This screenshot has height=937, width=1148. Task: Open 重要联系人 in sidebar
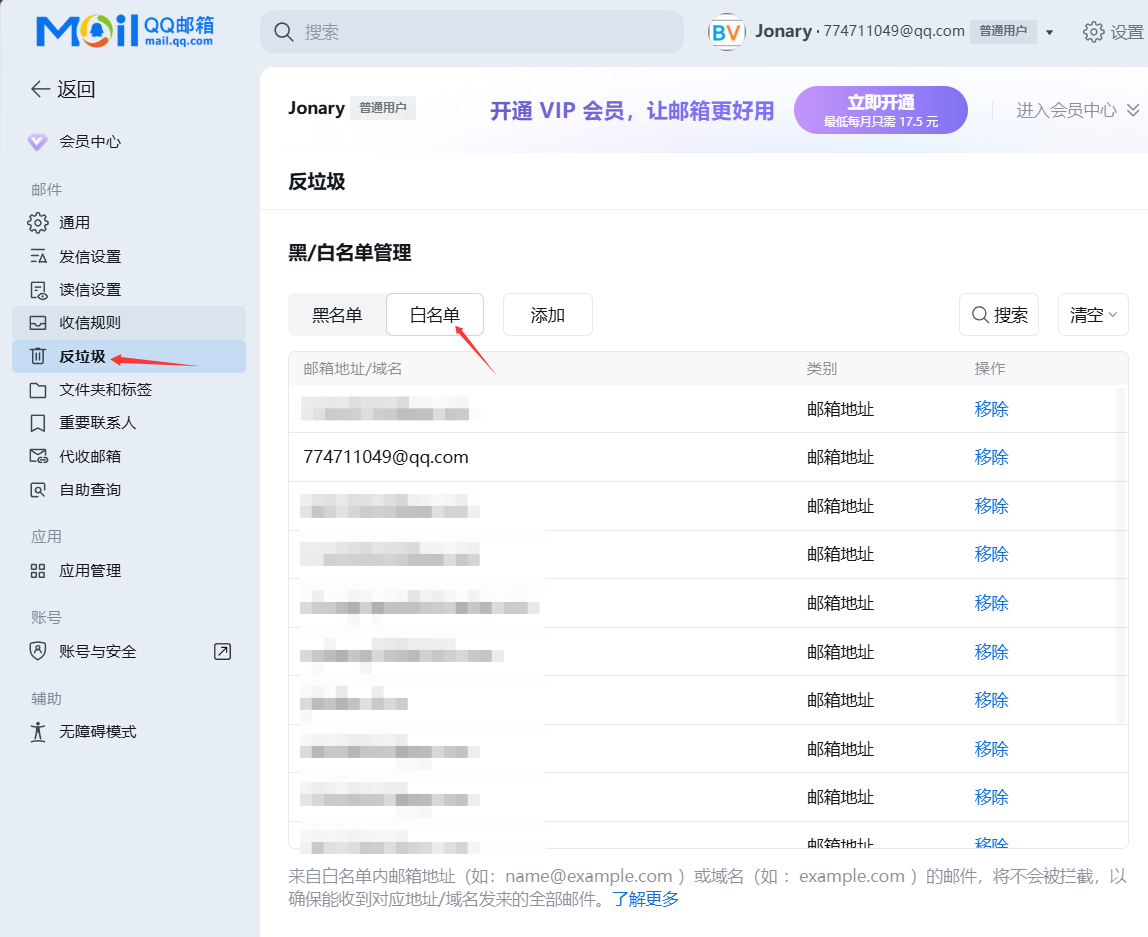tap(129, 423)
